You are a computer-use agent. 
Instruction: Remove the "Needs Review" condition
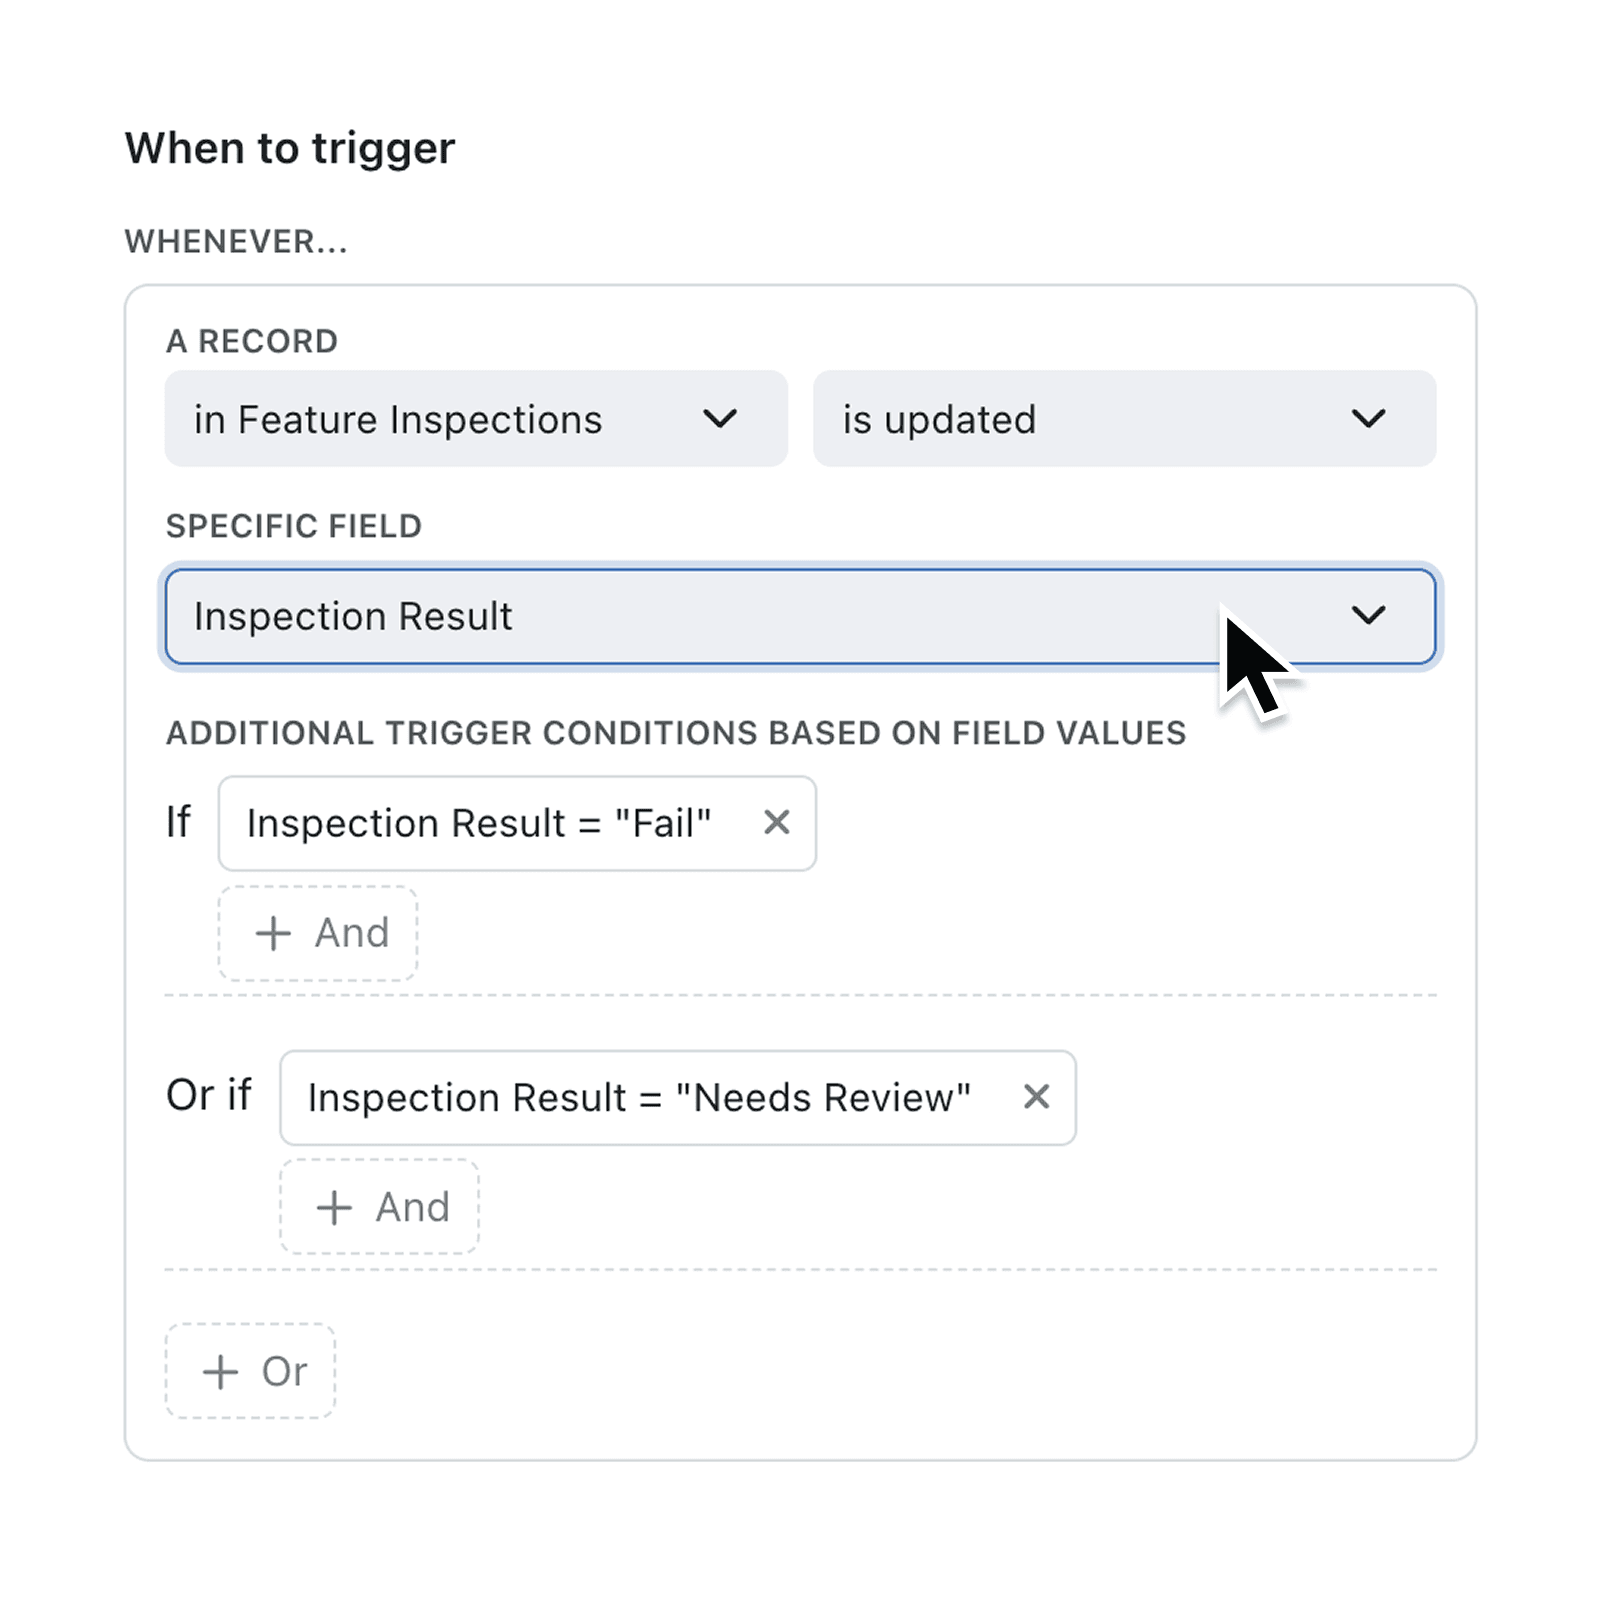(x=1036, y=1098)
